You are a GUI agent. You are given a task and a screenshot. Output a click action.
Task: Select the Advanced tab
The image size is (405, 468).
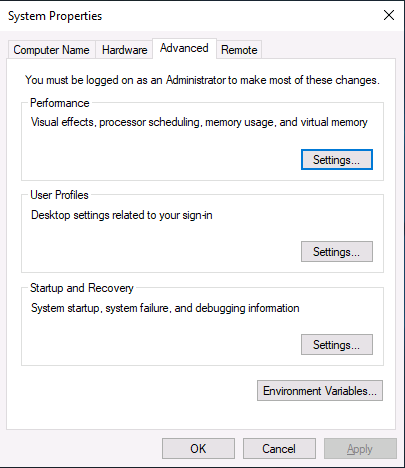point(184,49)
